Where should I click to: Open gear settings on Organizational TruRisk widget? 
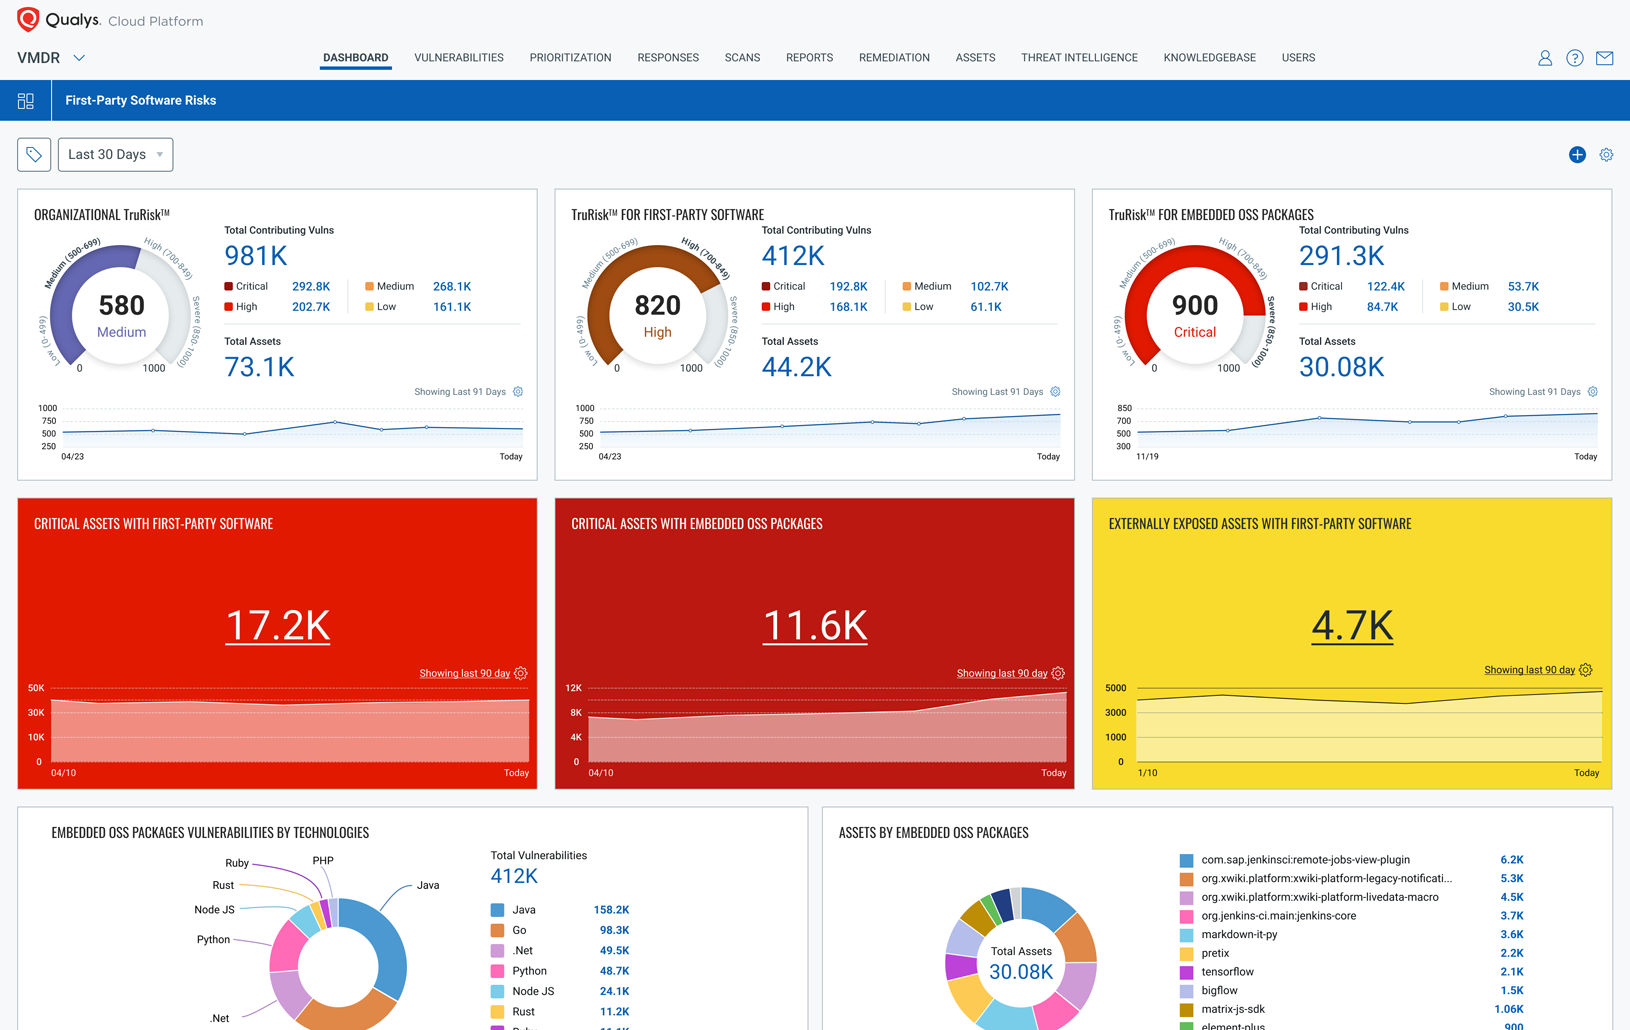pos(518,392)
